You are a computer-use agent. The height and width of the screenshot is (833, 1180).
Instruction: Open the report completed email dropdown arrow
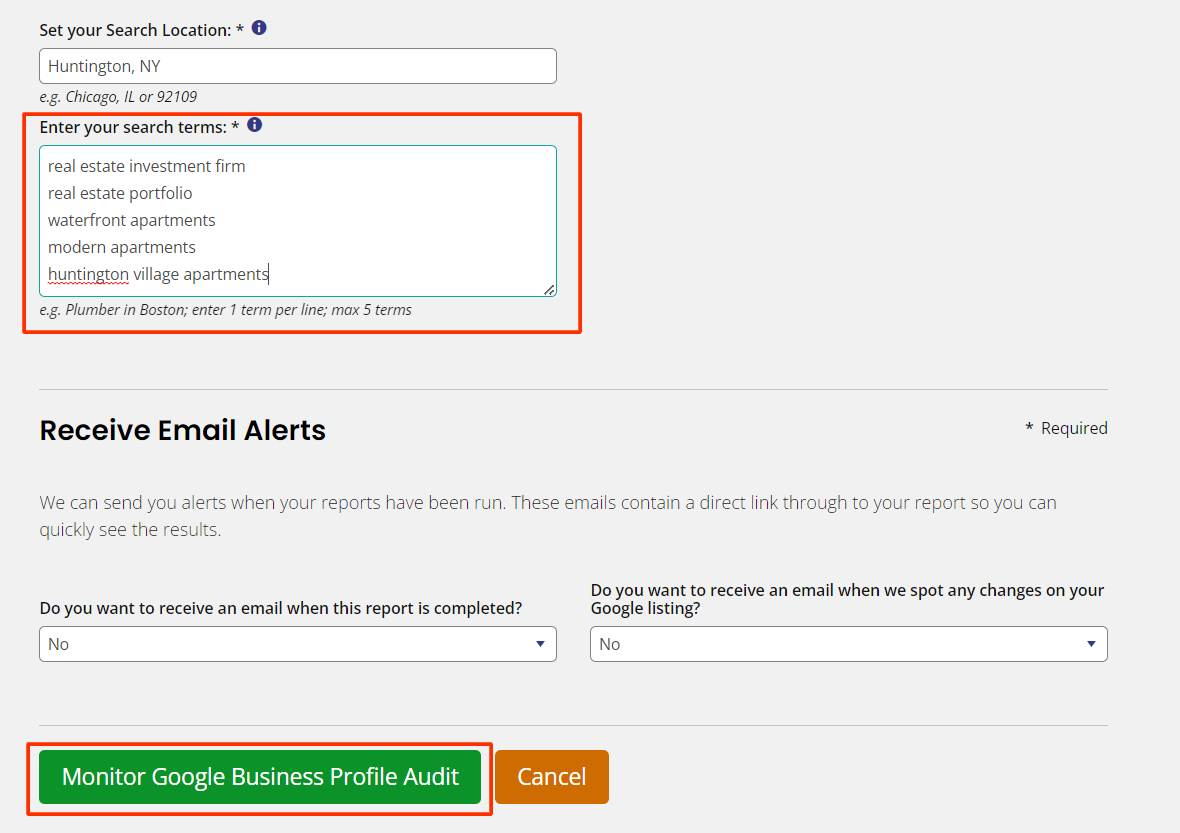(x=540, y=644)
